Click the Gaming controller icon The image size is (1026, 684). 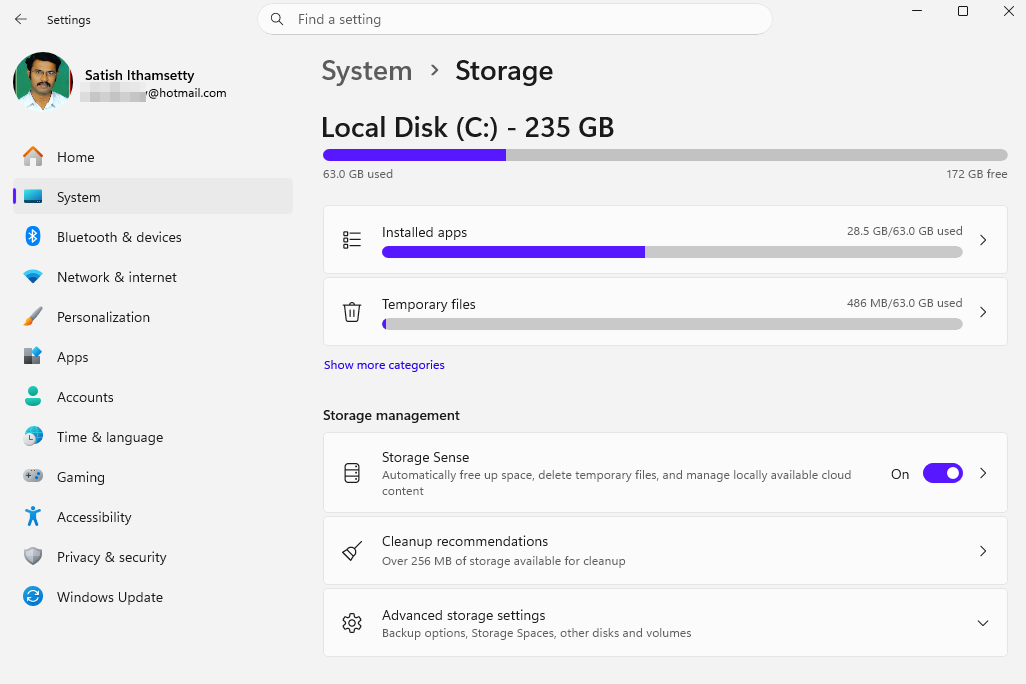[x=33, y=476]
